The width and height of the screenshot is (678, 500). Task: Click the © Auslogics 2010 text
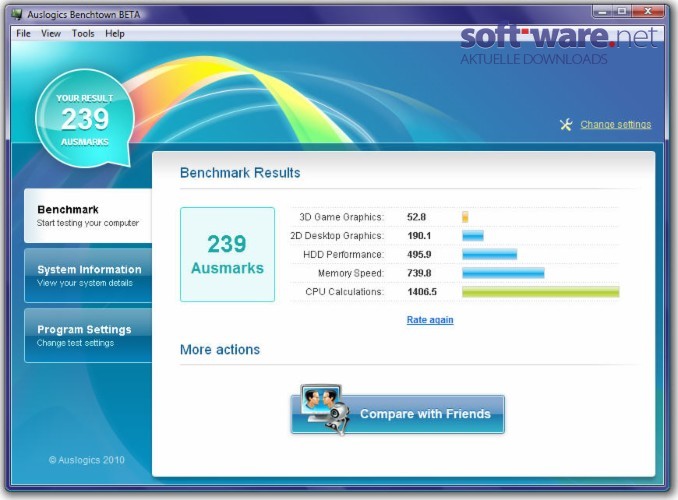[86, 460]
